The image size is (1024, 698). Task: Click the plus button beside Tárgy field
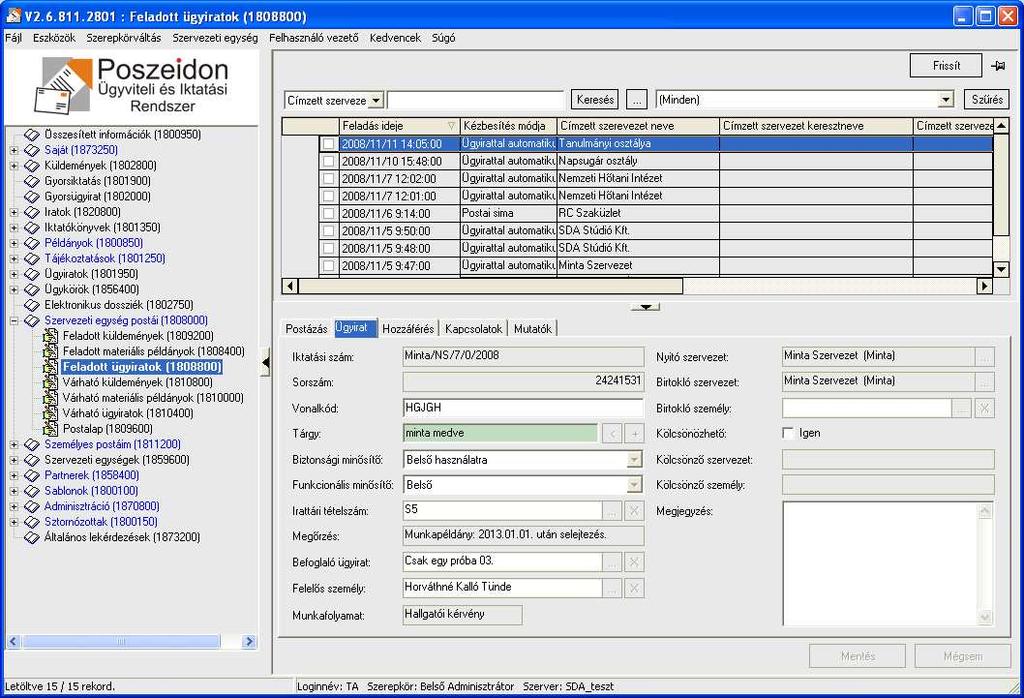point(634,433)
